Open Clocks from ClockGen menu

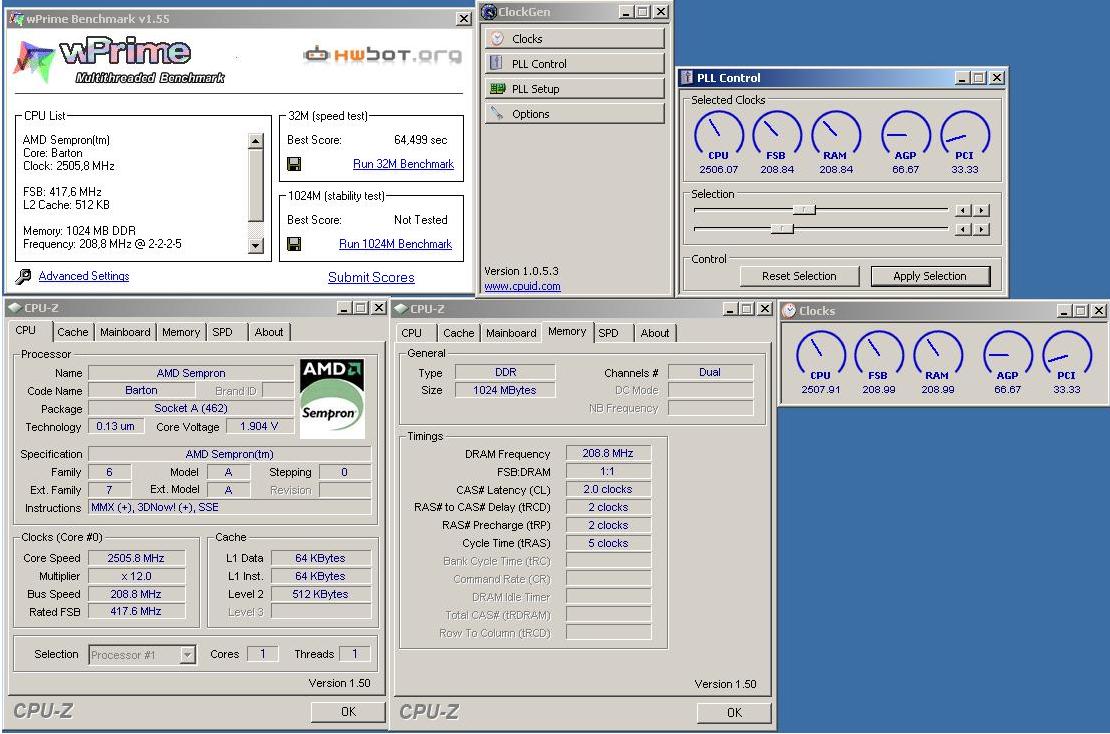tap(574, 38)
